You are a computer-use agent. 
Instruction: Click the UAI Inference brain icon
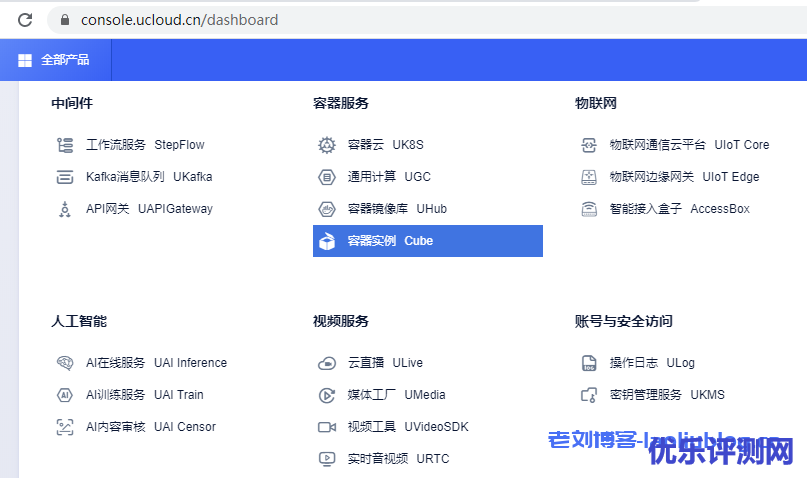click(x=65, y=363)
